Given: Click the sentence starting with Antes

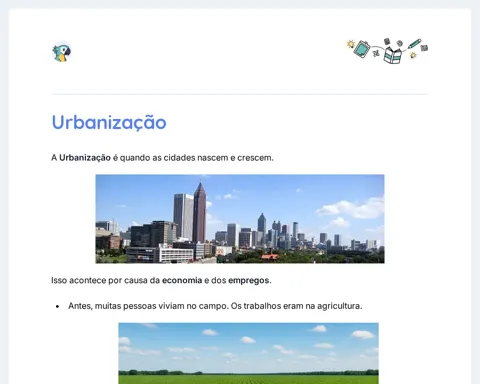Looking at the screenshot, I should coord(215,306).
